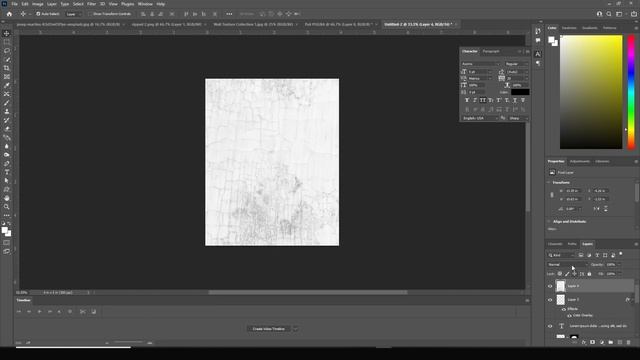Click the Create Video Timeline button
This screenshot has width=640, height=360.
[x=269, y=329]
